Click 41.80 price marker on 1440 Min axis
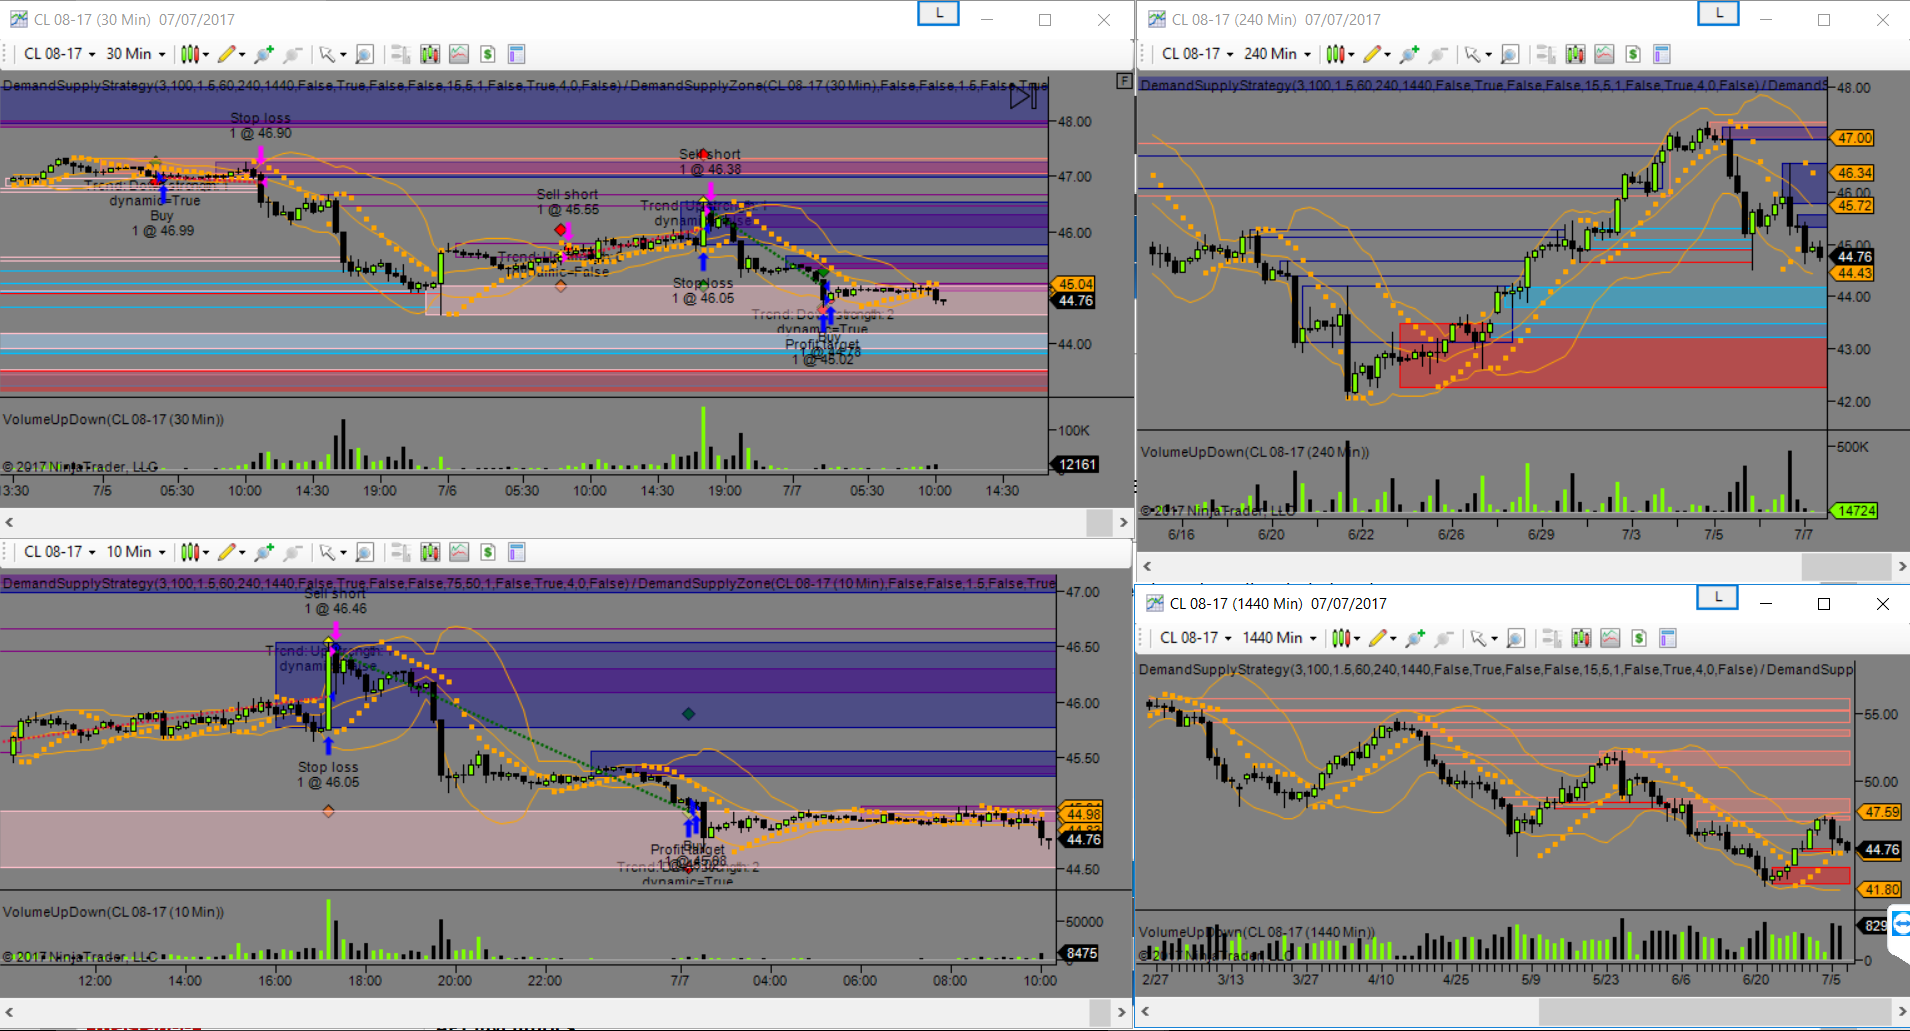The height and width of the screenshot is (1031, 1910). (1881, 889)
